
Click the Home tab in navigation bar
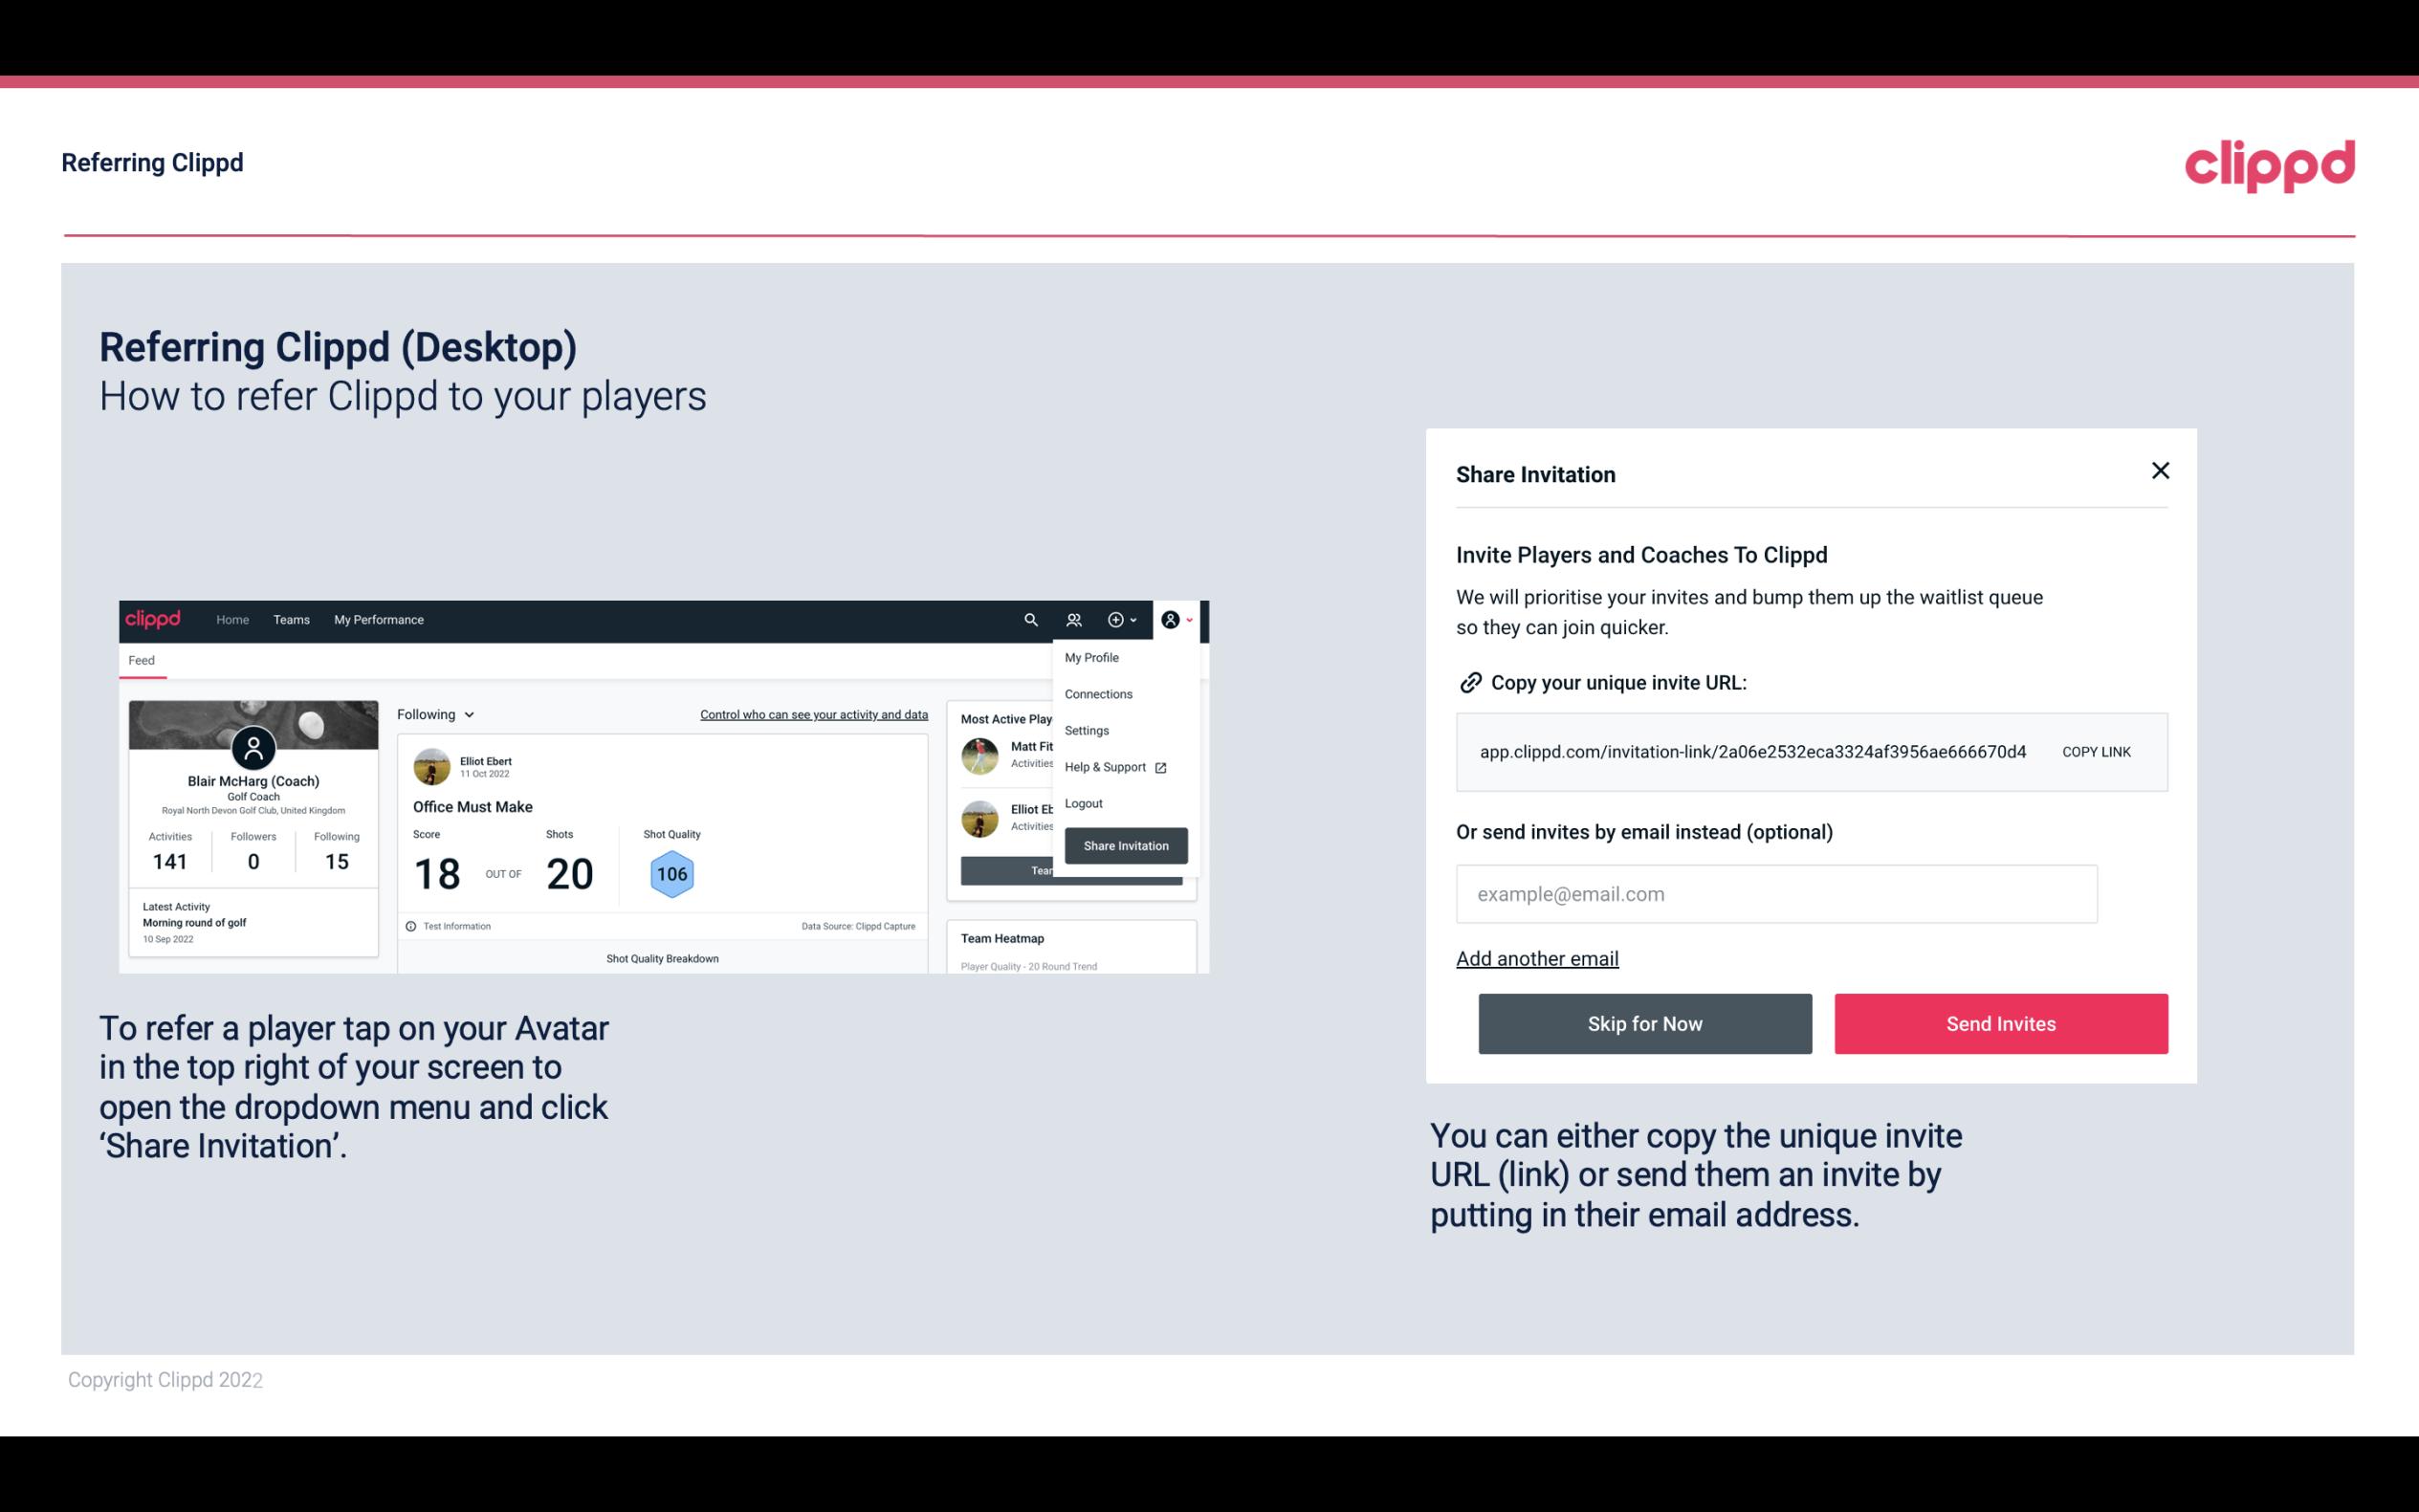tap(231, 619)
